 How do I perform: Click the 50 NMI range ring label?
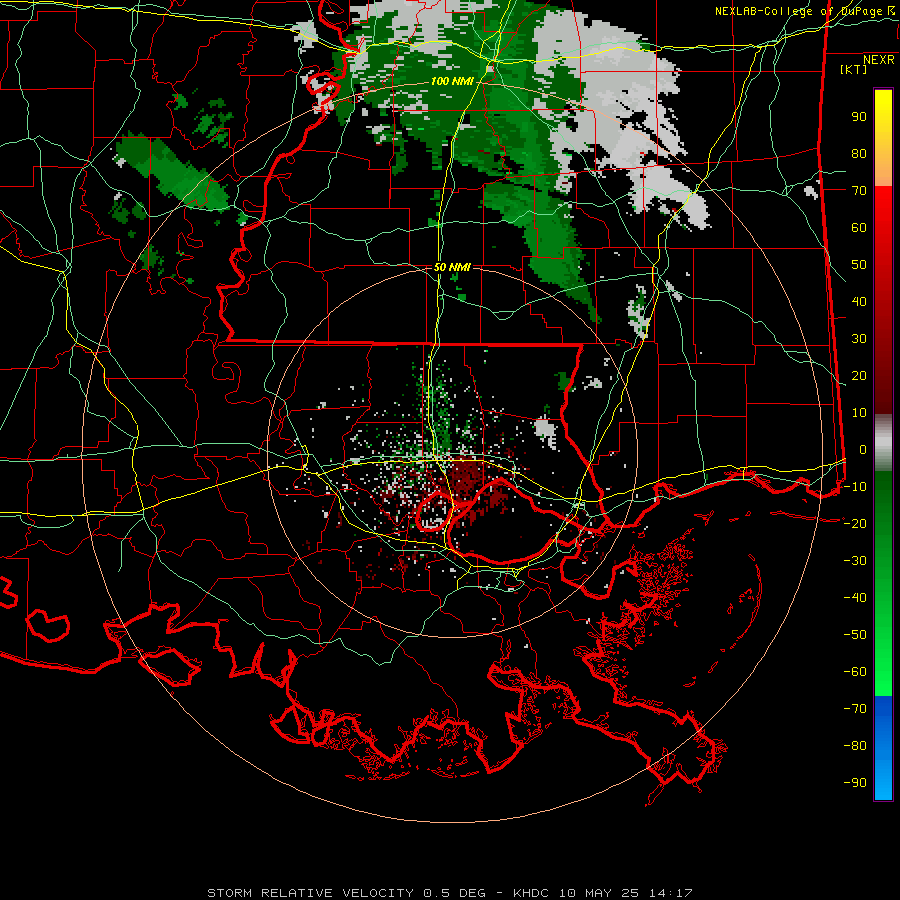click(x=452, y=267)
